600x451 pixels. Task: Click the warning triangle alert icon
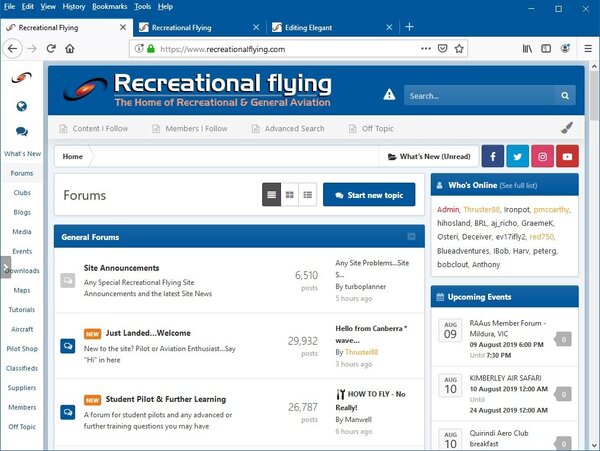pos(389,95)
